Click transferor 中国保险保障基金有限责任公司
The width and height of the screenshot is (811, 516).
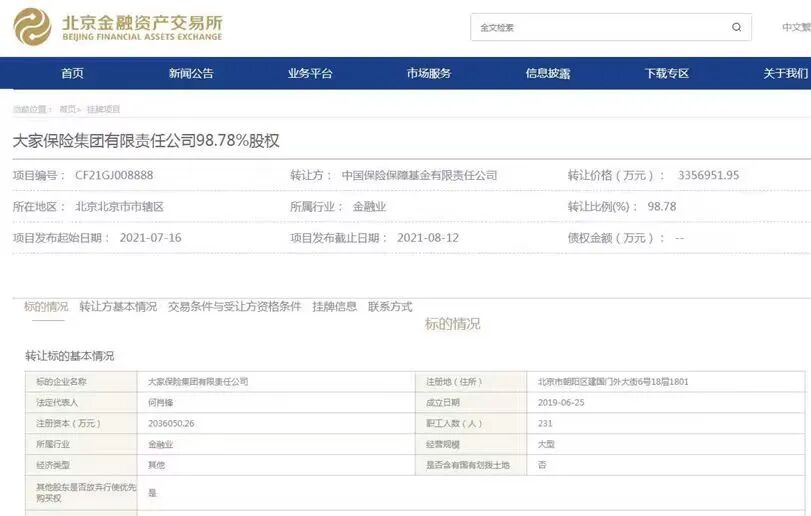(x=419, y=175)
